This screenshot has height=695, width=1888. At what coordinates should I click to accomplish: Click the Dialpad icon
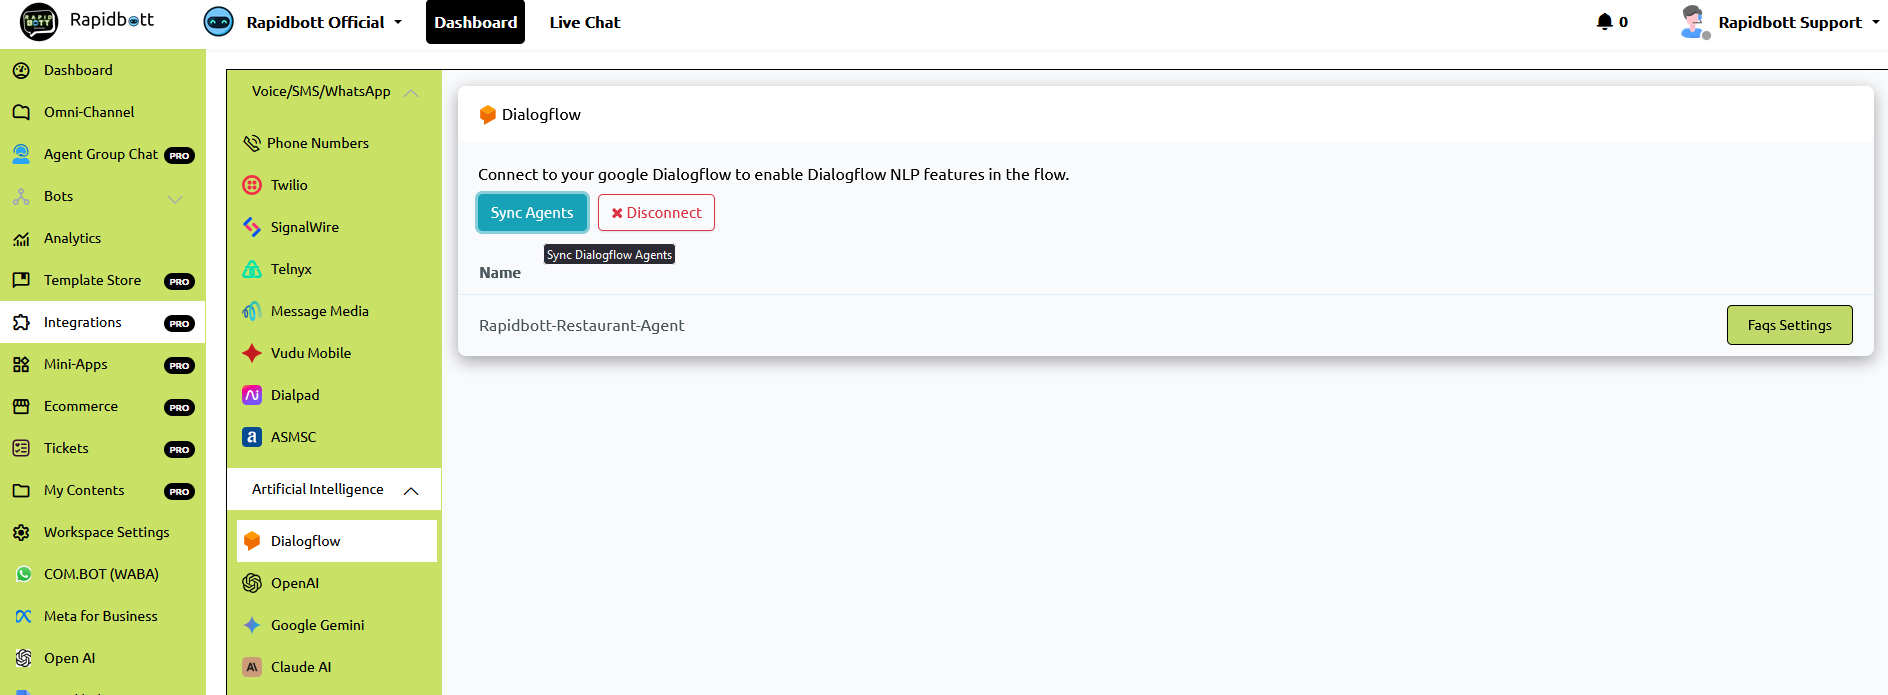pos(252,395)
